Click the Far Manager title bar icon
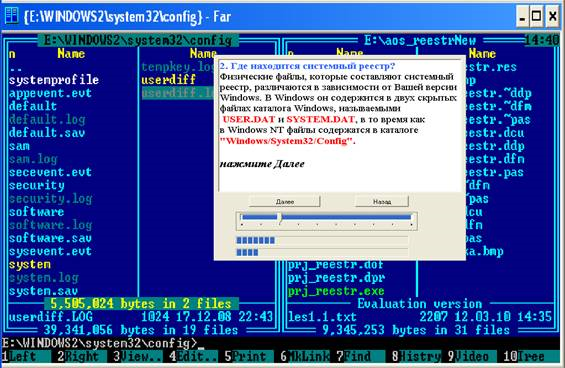Image resolution: width=565 pixels, height=368 pixels. [11, 16]
